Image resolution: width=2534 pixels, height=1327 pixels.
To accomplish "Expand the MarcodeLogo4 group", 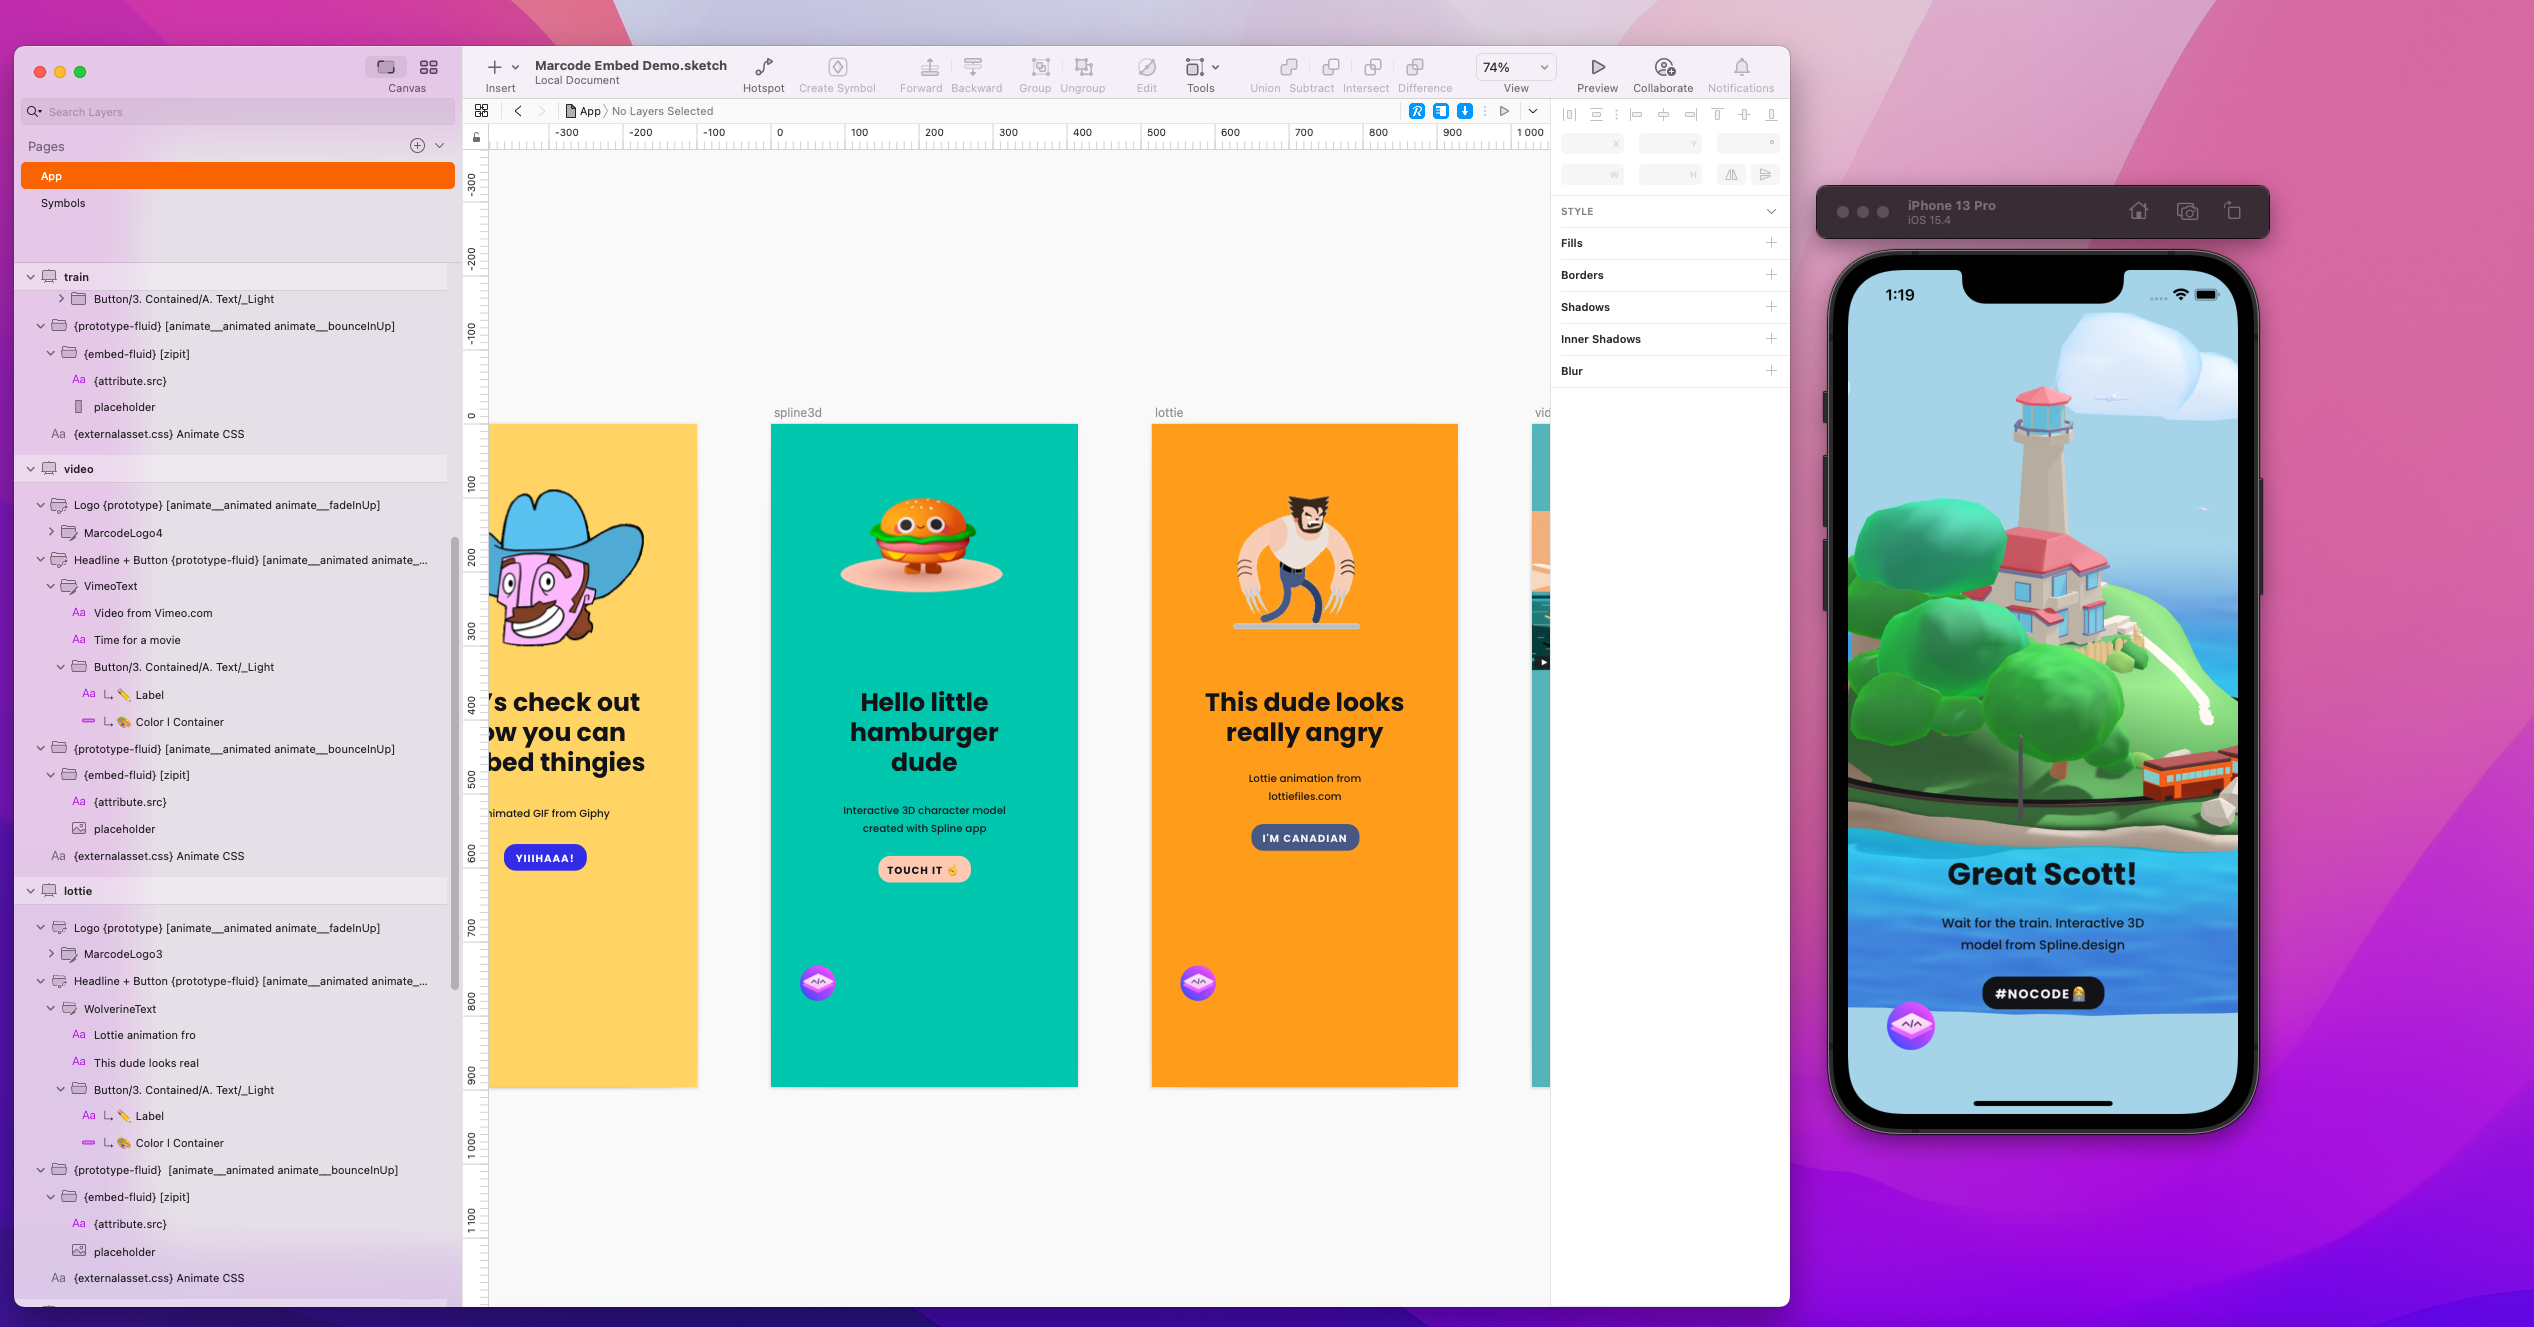I will [51, 532].
